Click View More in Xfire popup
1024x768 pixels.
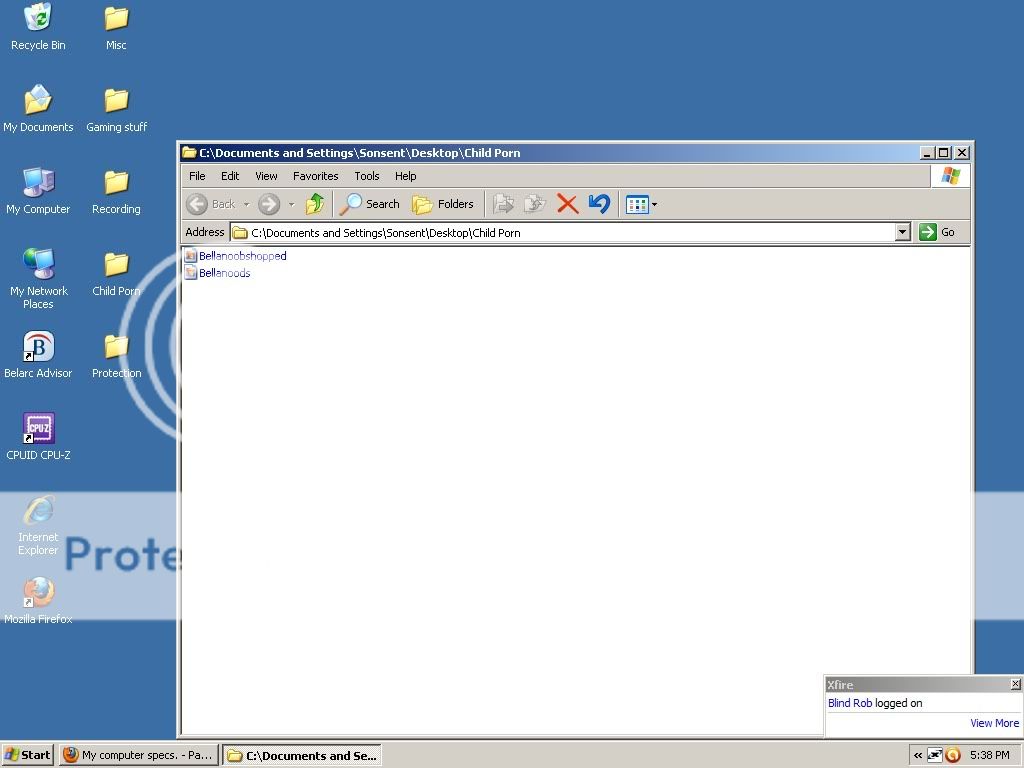[x=994, y=723]
